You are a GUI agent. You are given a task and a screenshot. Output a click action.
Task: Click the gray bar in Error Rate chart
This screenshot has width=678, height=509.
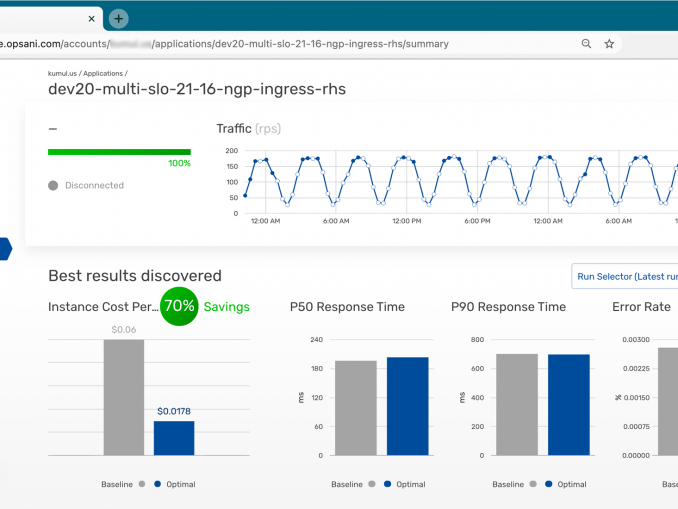[x=668, y=401]
